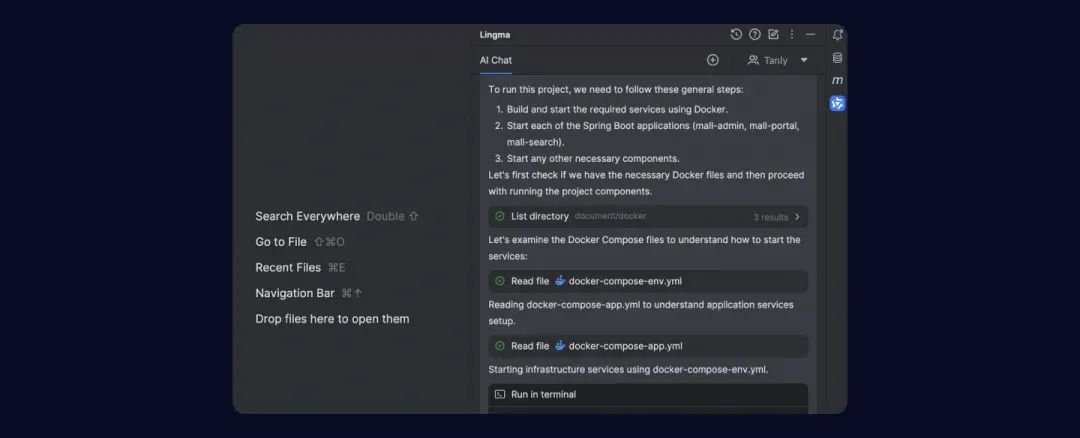Screen dimensions: 1080x438
Task: Click the help question mark icon
Action: point(755,34)
